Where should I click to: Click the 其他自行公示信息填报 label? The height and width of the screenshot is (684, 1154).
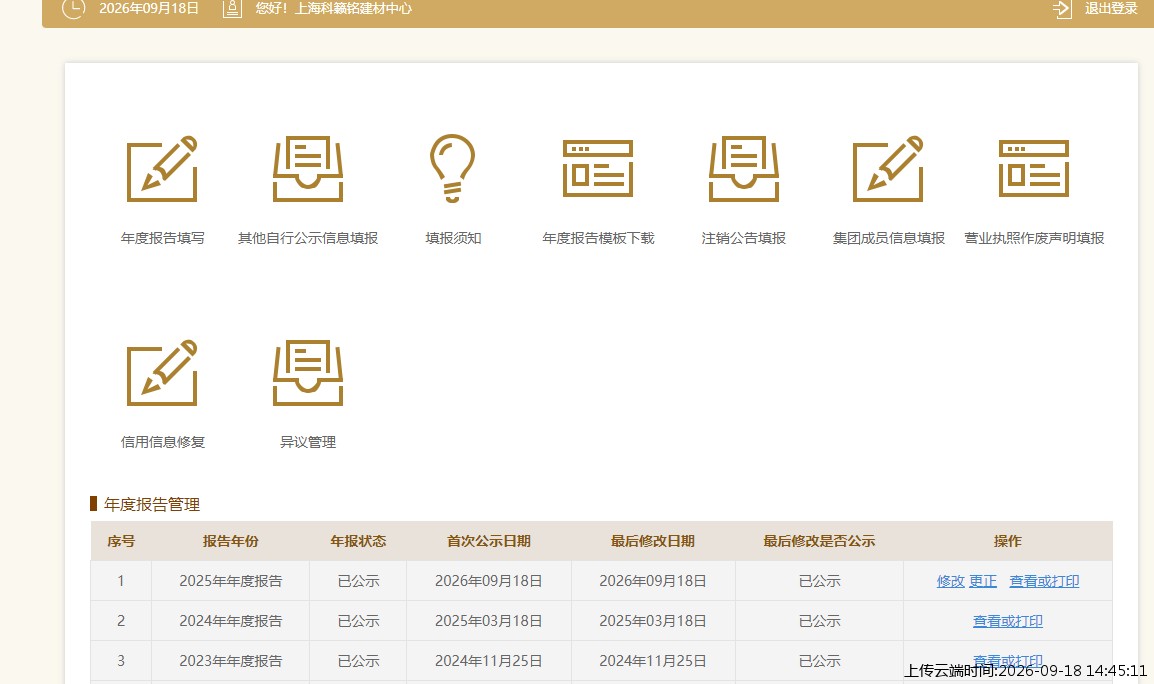(x=308, y=239)
